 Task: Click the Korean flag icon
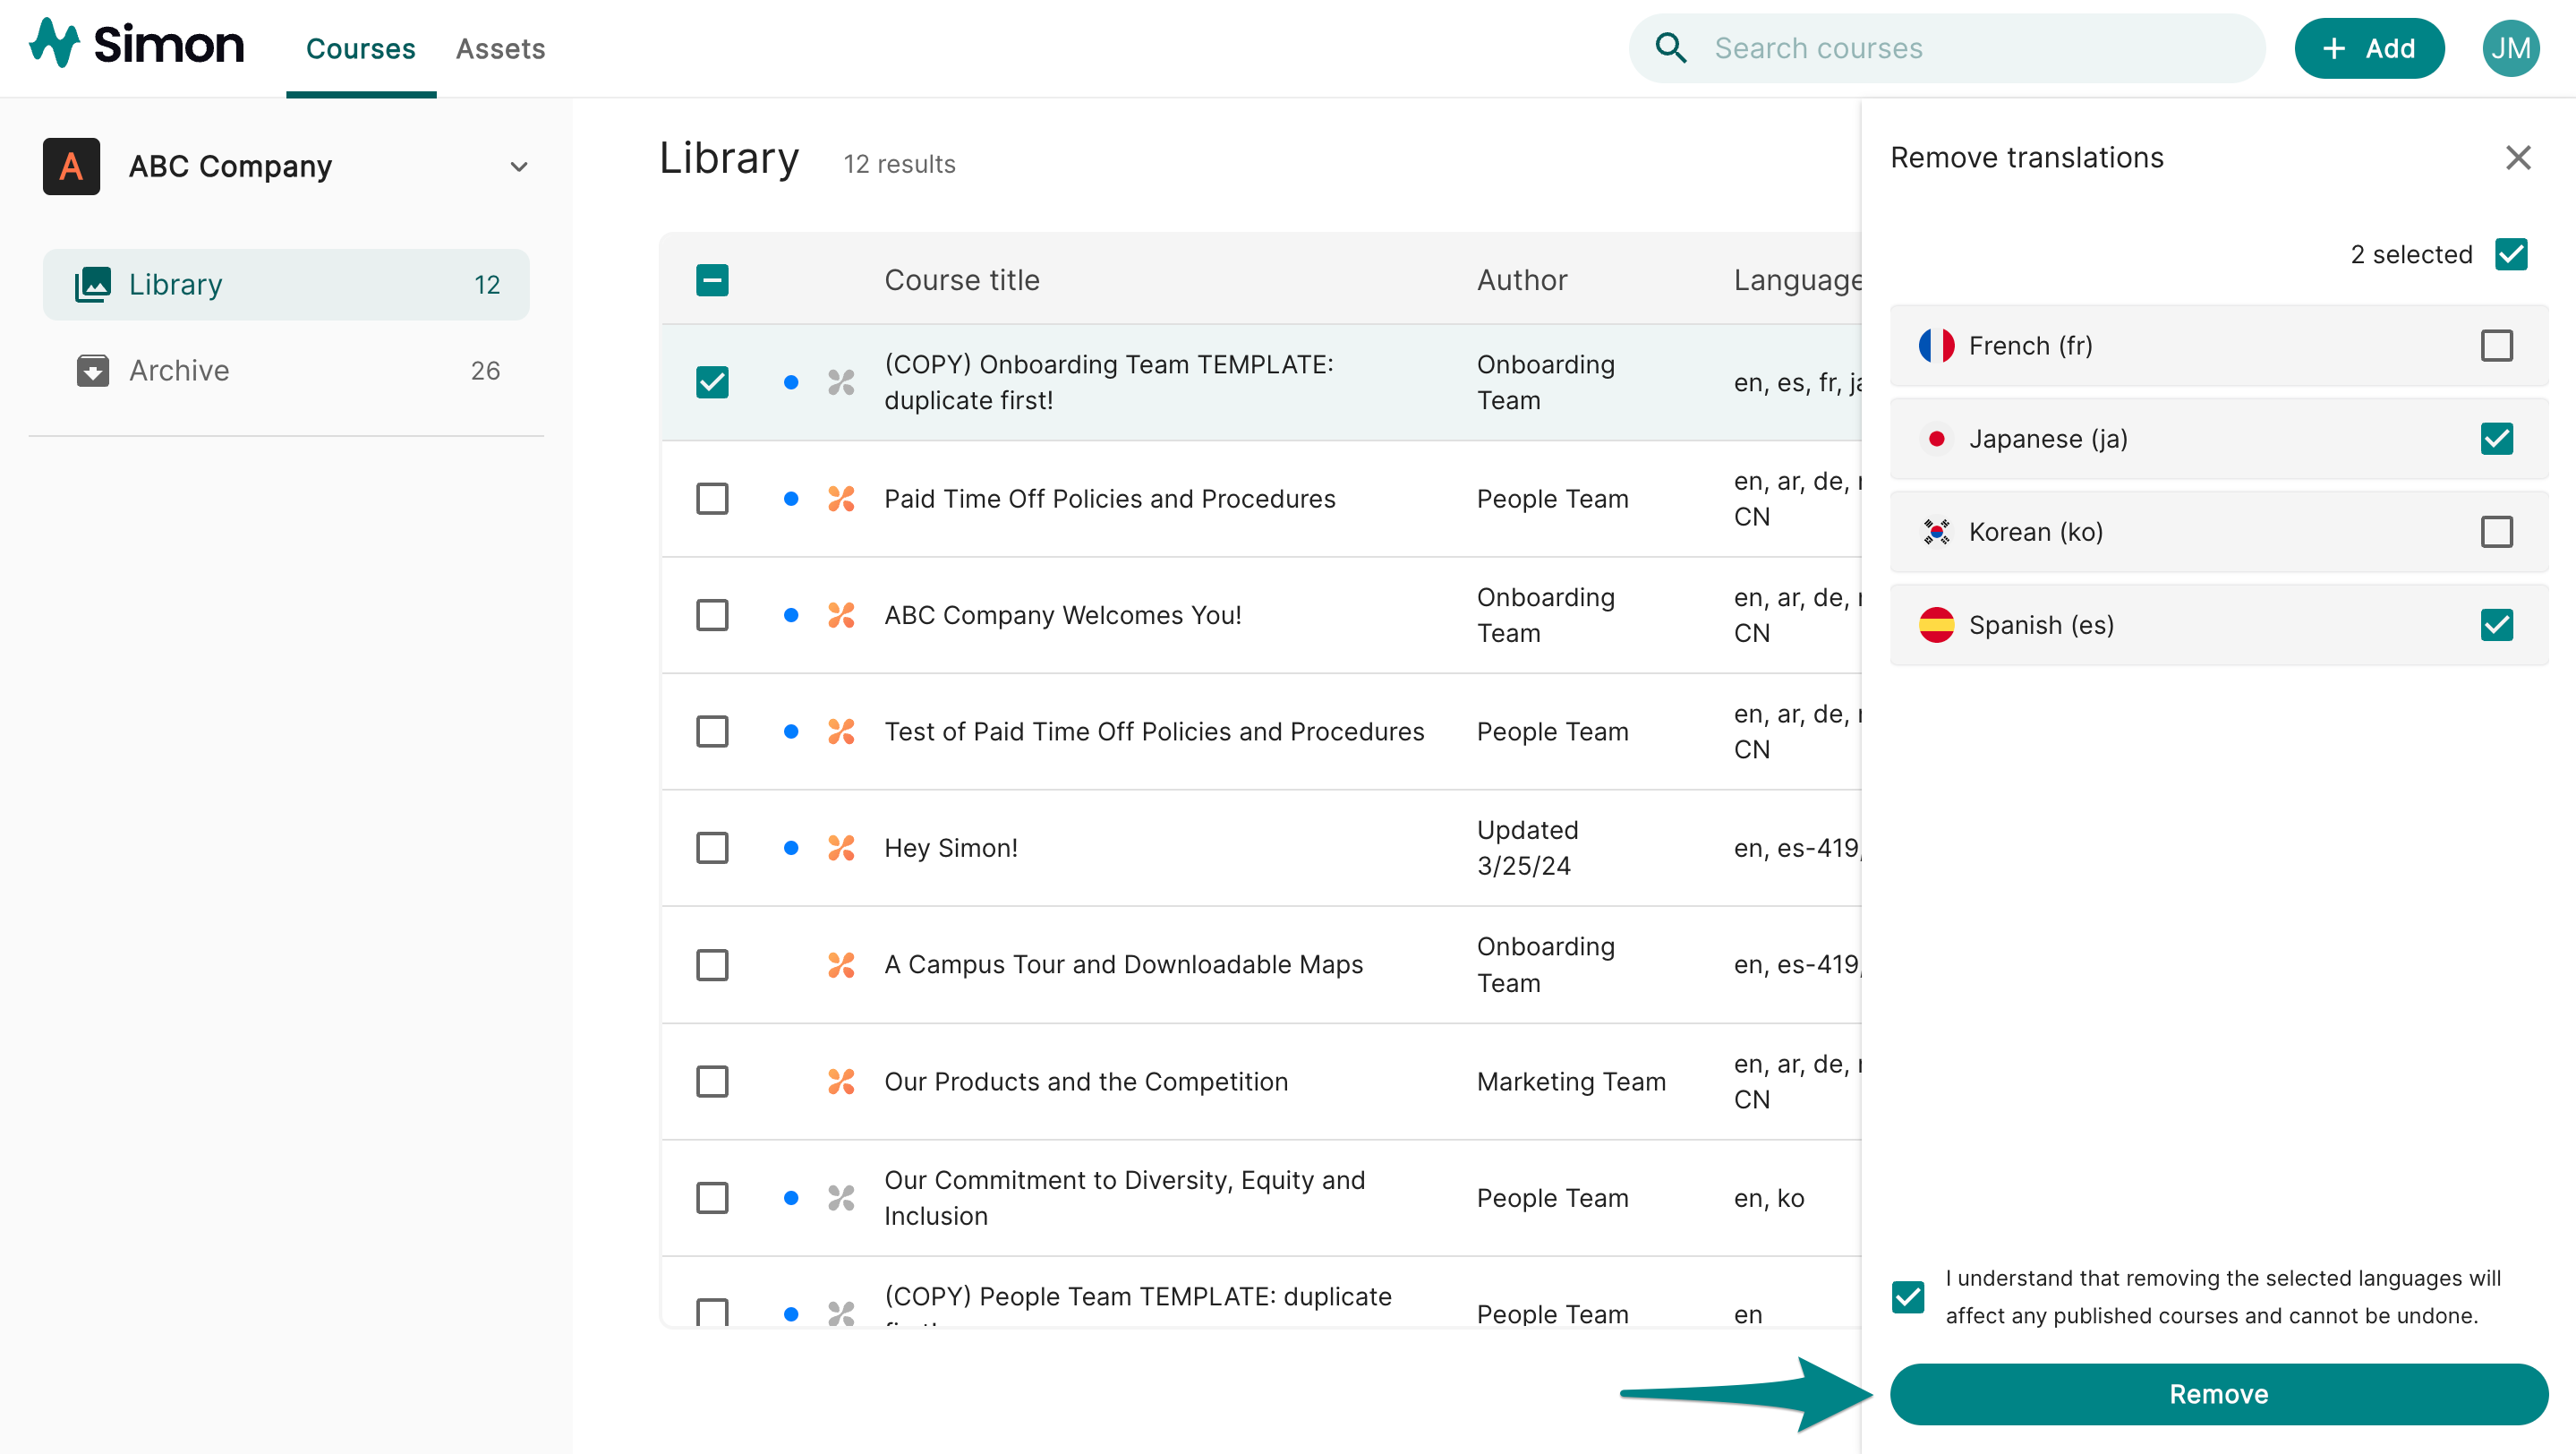pyautogui.click(x=1936, y=531)
